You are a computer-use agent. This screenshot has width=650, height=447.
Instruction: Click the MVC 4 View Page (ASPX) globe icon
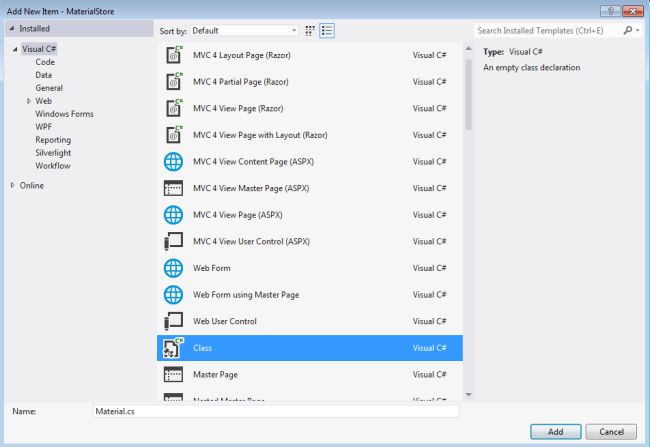tap(173, 215)
